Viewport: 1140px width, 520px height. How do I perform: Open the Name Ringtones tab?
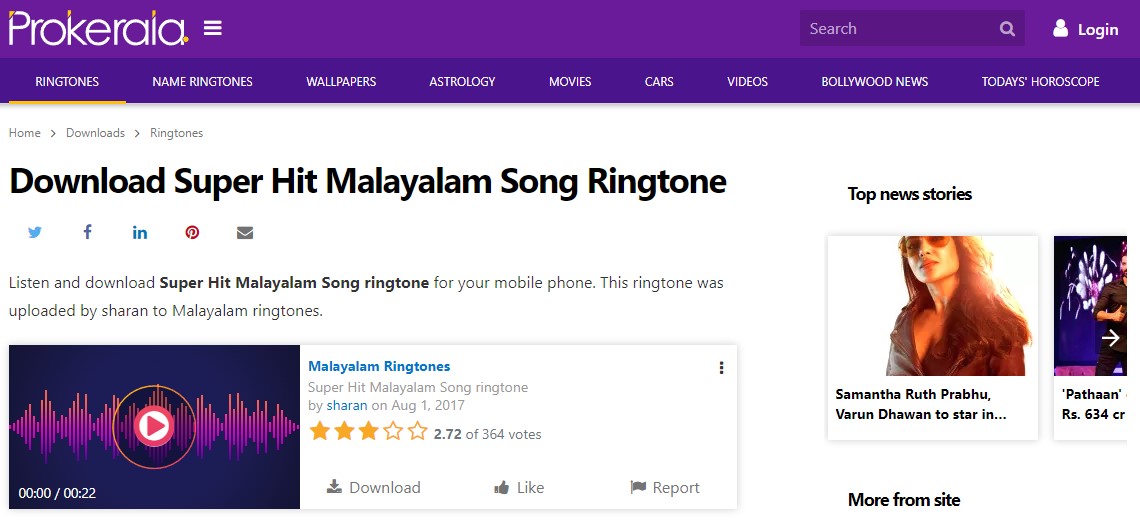pyautogui.click(x=202, y=82)
